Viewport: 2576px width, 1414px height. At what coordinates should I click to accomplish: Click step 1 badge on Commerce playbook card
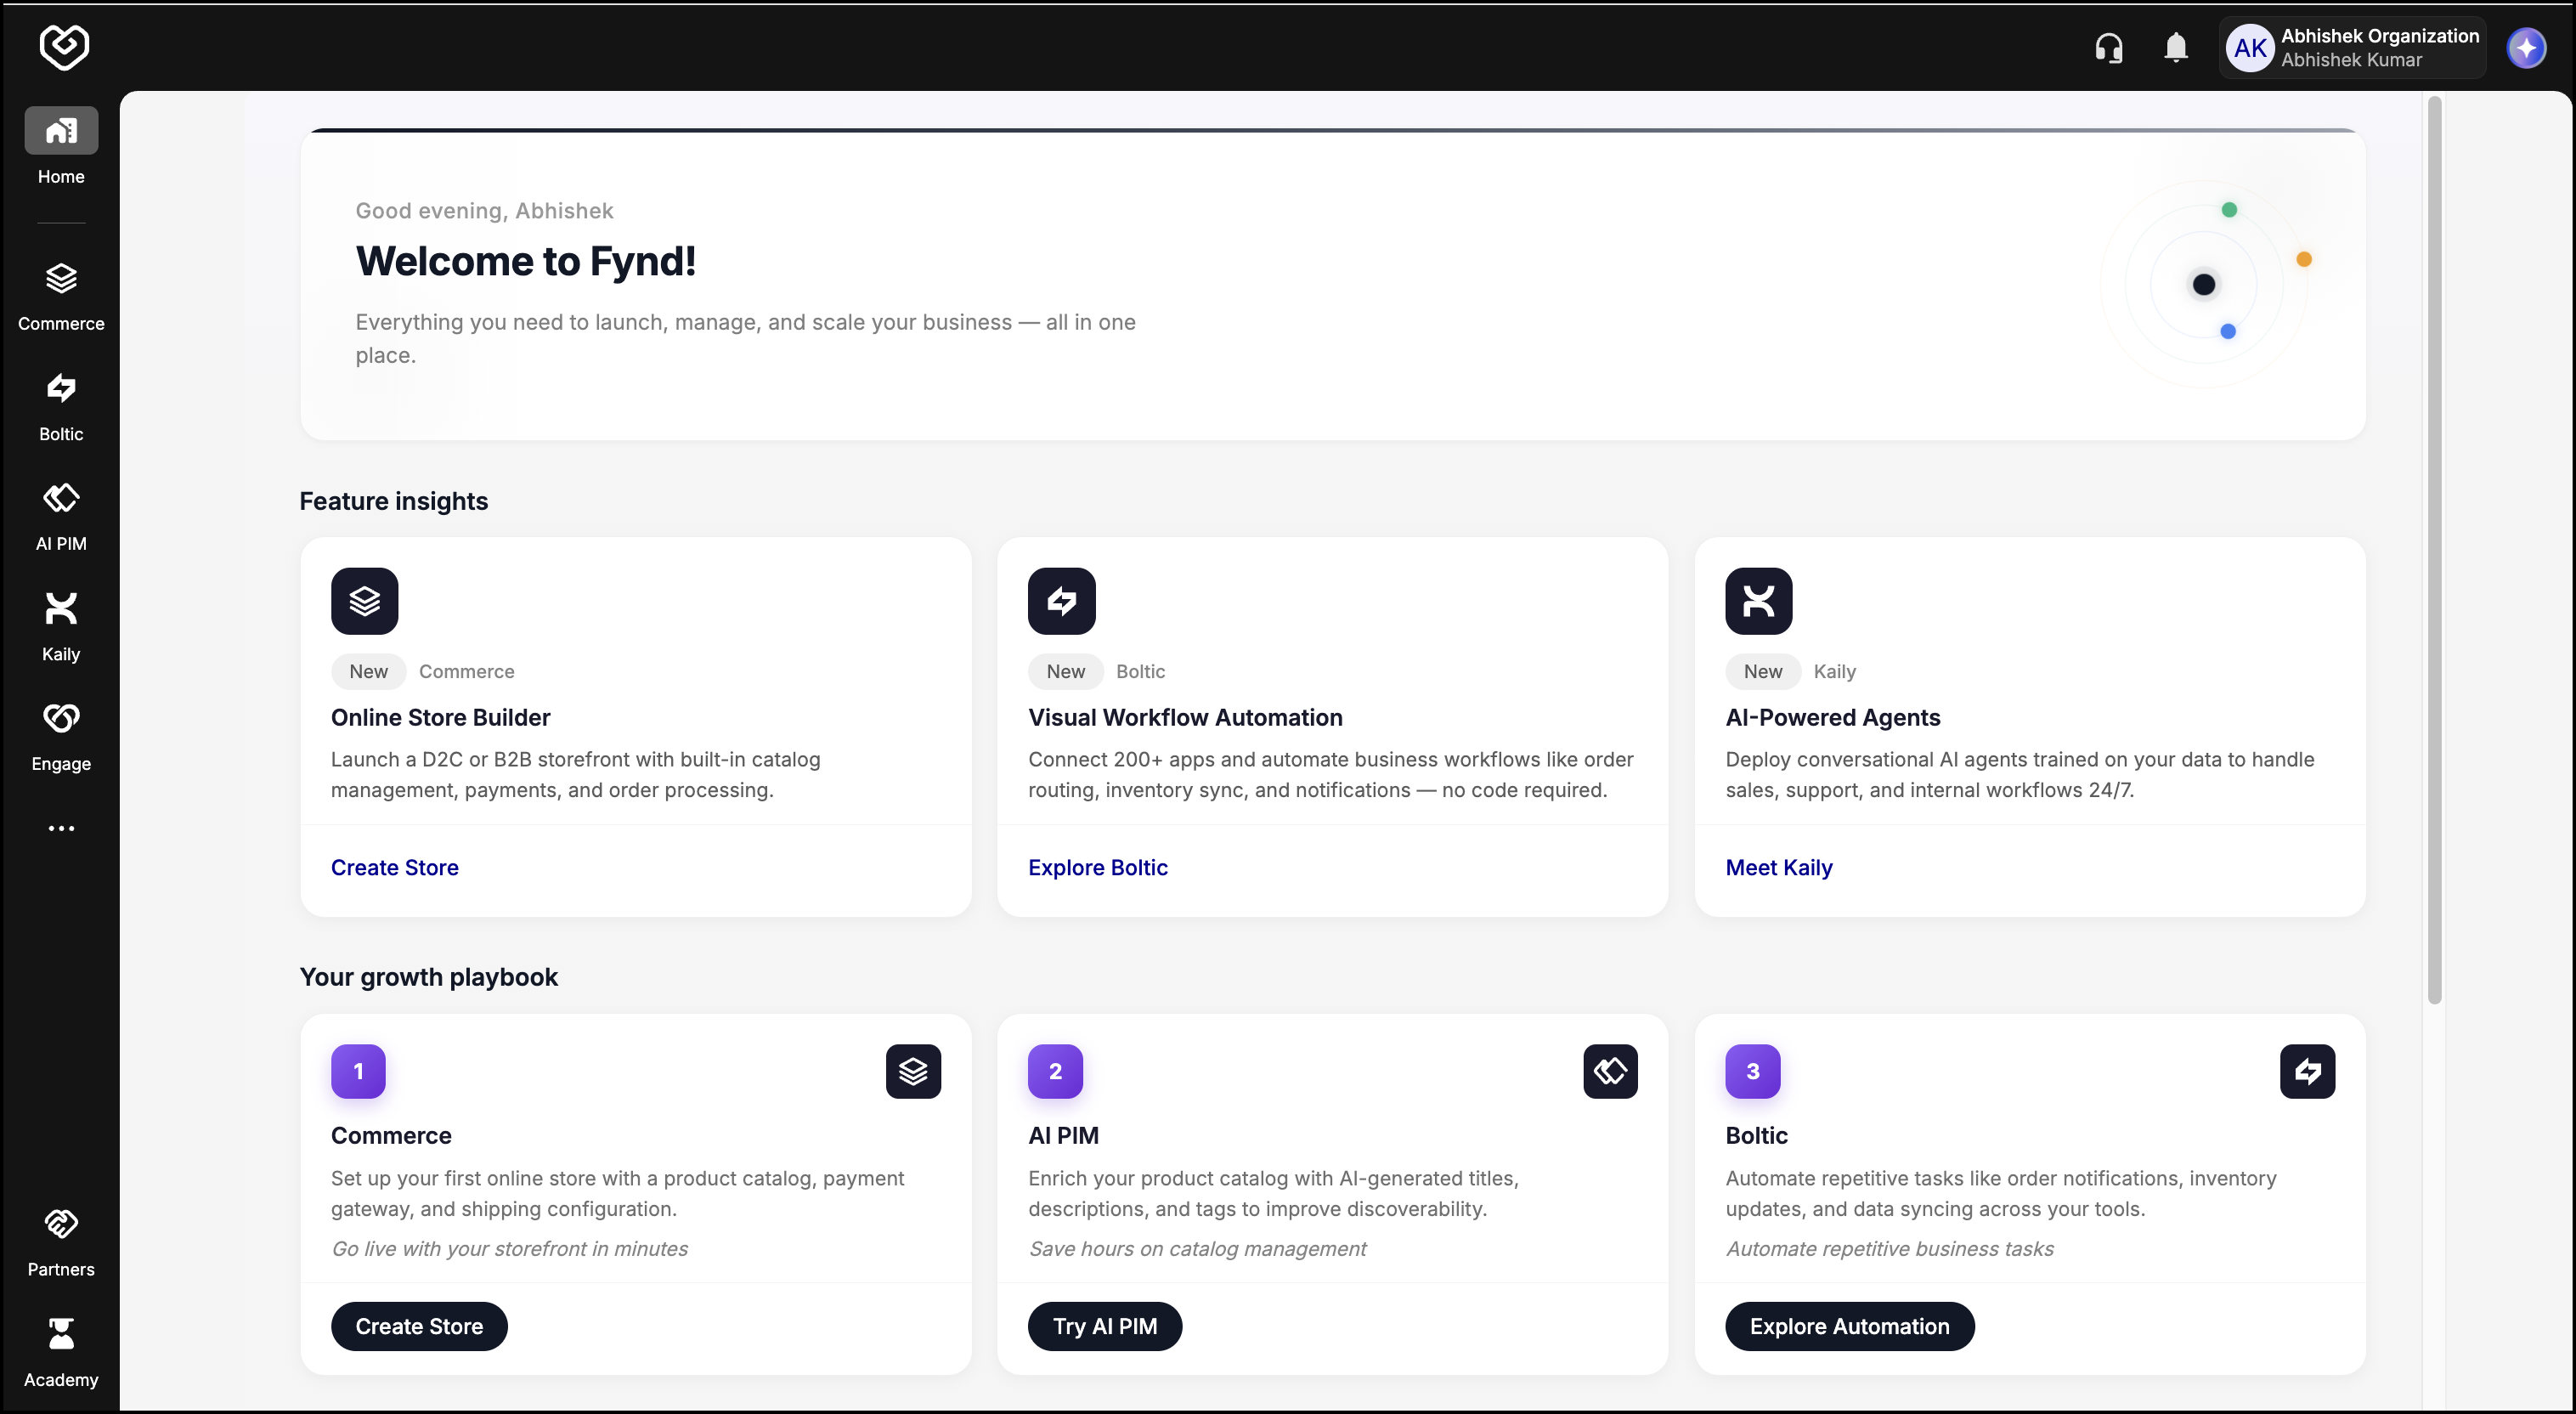click(x=358, y=1071)
